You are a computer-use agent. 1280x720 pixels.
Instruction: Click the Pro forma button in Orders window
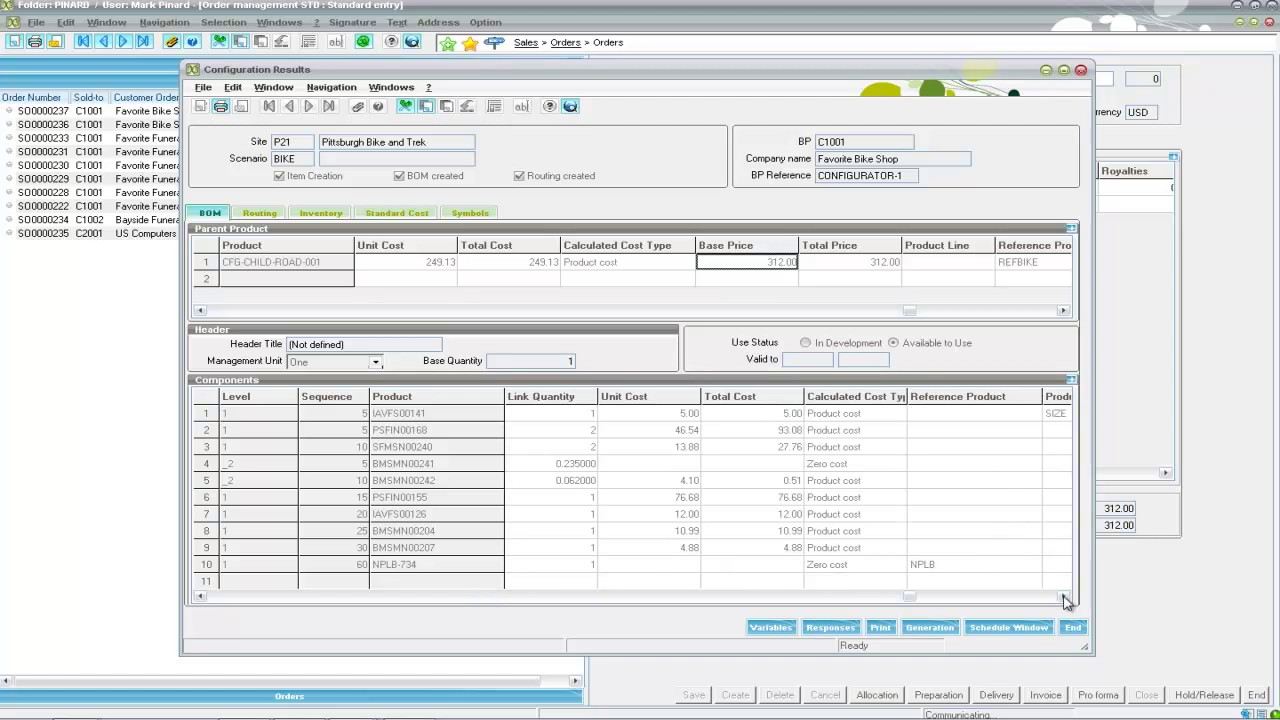pos(1098,695)
